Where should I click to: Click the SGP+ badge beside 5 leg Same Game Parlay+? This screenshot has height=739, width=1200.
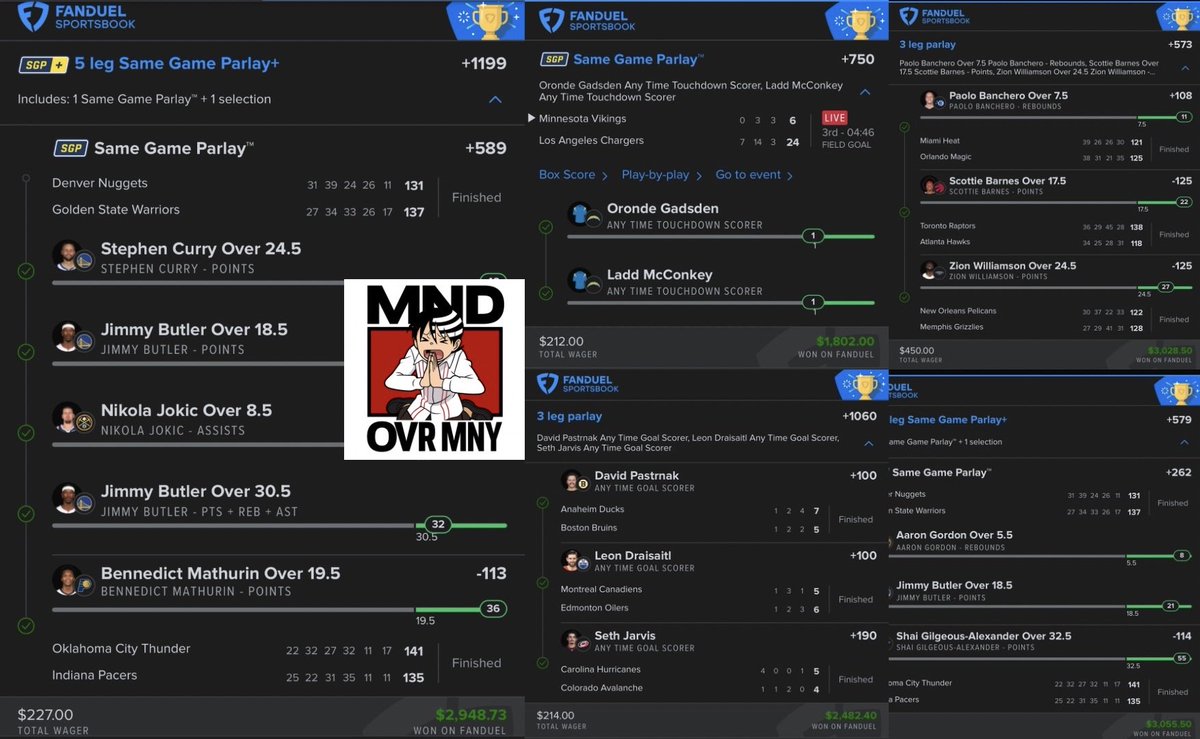point(43,64)
